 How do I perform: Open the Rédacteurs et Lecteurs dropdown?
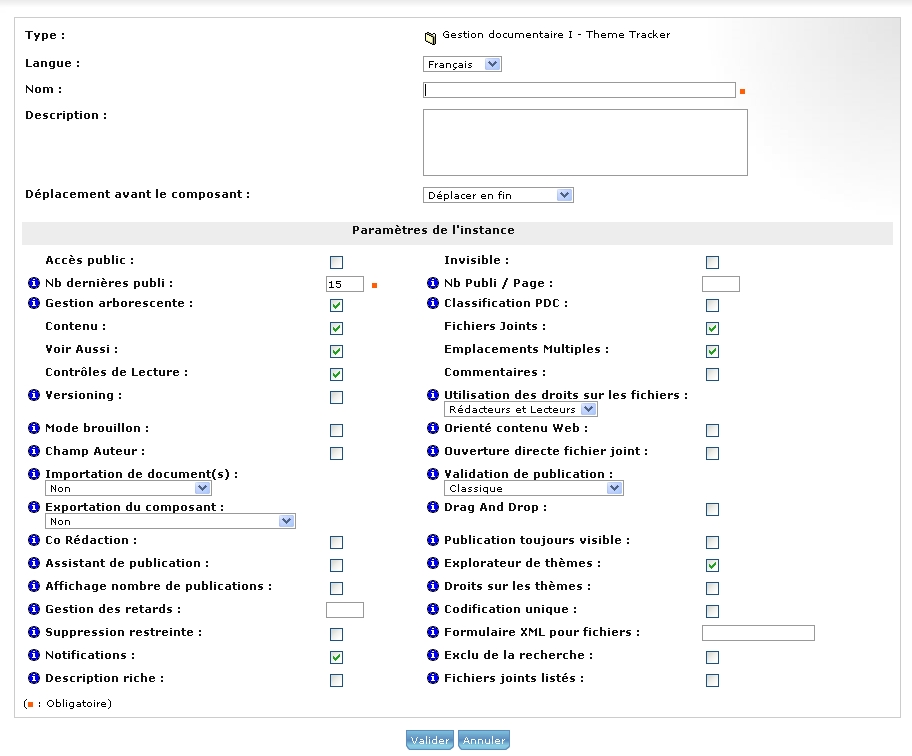coord(521,409)
